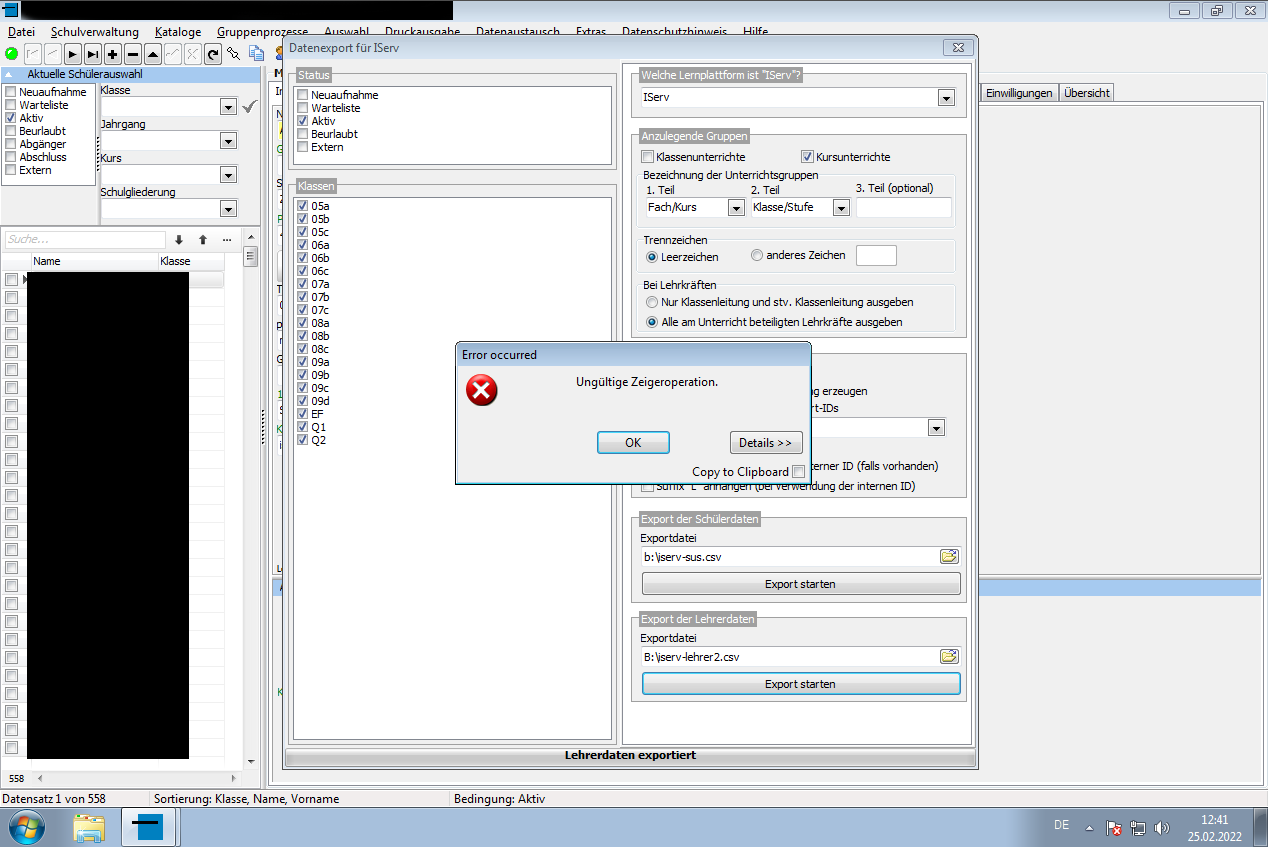1268x847 pixels.
Task: Open the Schulverwaltung menu
Action: (x=95, y=32)
